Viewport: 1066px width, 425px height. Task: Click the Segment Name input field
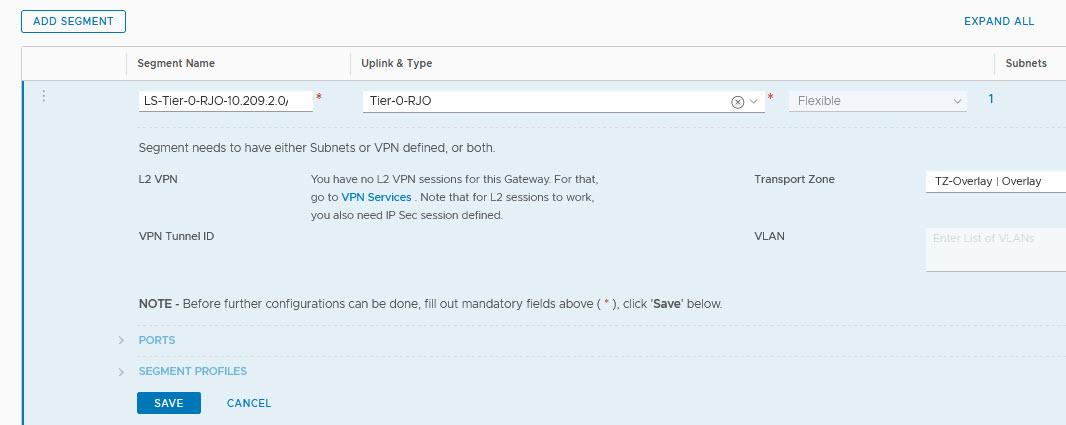point(225,101)
